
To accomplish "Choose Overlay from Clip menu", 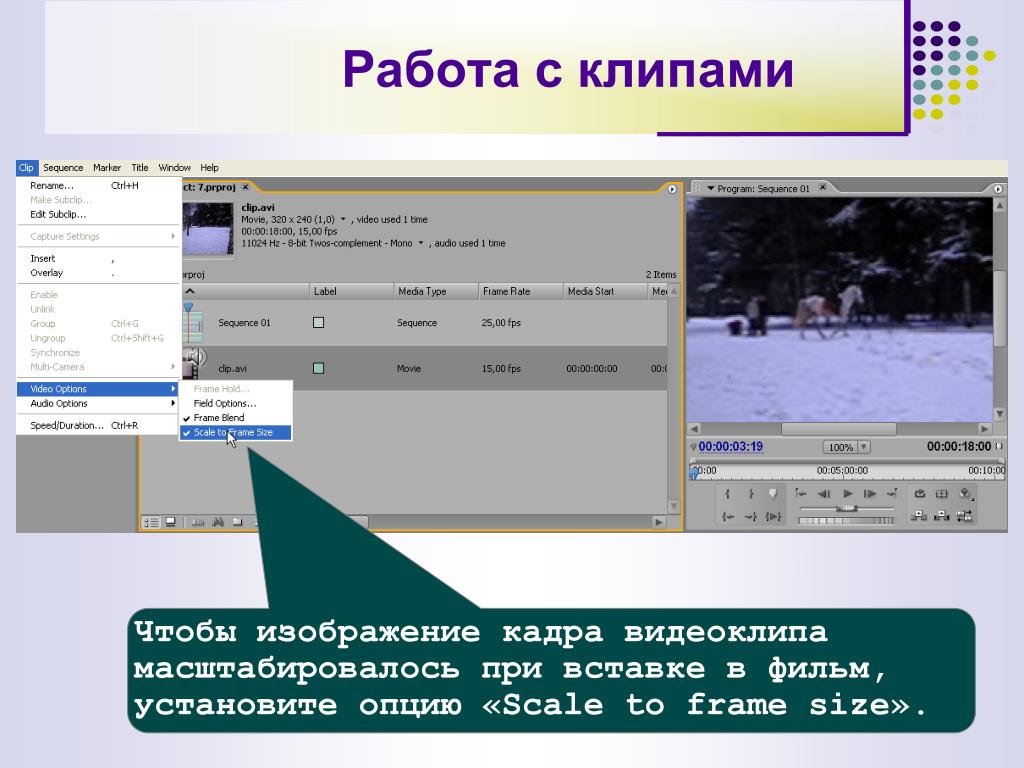I will coord(98,273).
